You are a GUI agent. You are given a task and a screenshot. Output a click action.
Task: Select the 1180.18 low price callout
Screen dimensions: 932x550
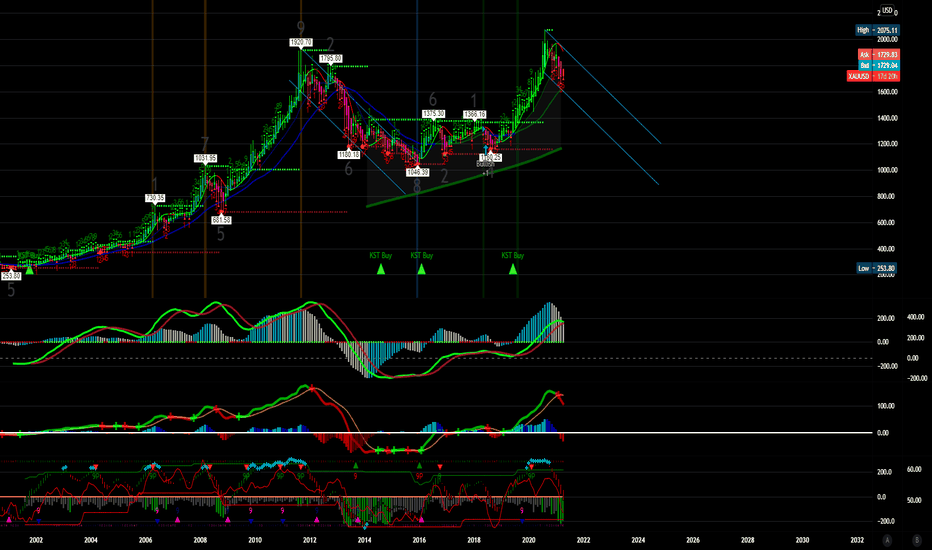pyautogui.click(x=349, y=155)
